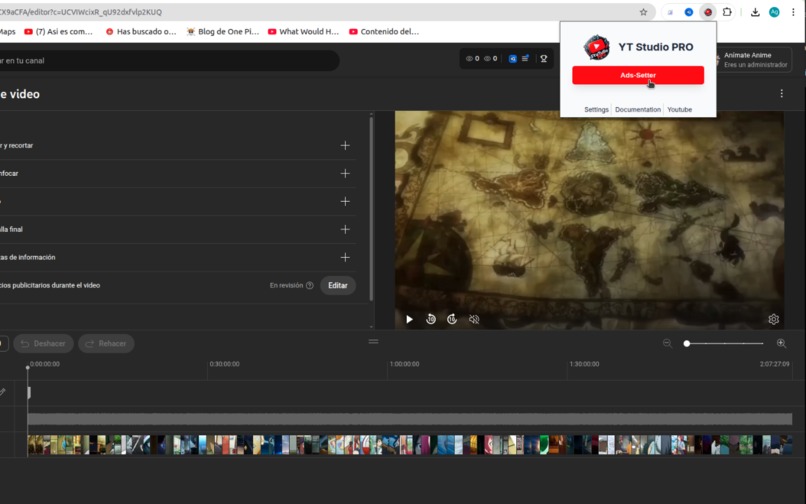This screenshot has width=806, height=504.
Task: Click the red YT Studio PRO extension icon
Action: [708, 12]
